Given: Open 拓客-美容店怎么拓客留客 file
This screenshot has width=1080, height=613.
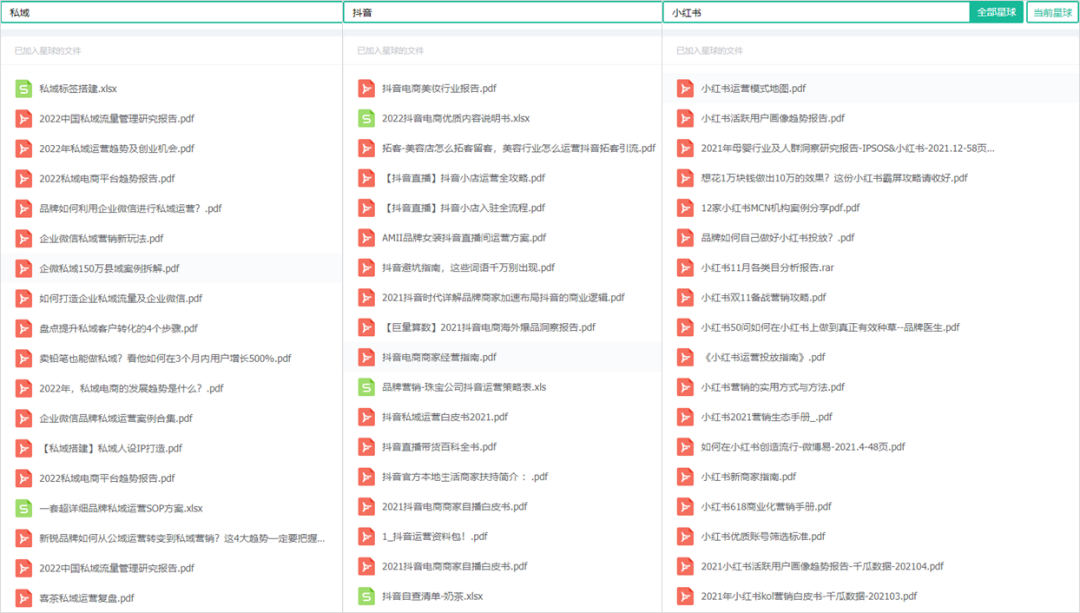Looking at the screenshot, I should point(519,148).
